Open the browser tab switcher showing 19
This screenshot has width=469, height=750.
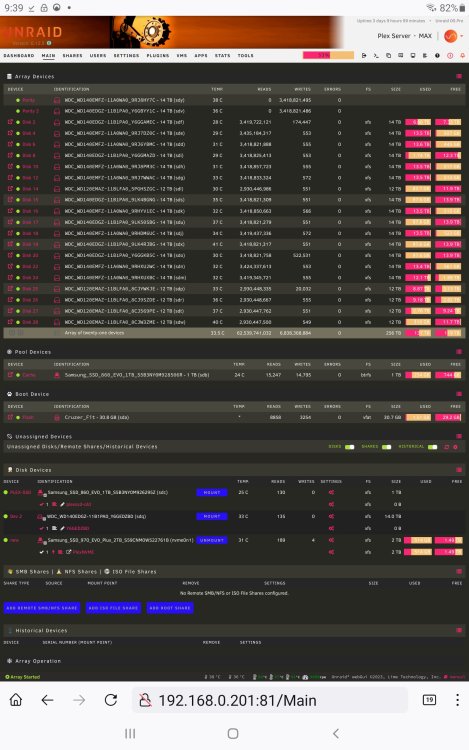click(x=429, y=700)
